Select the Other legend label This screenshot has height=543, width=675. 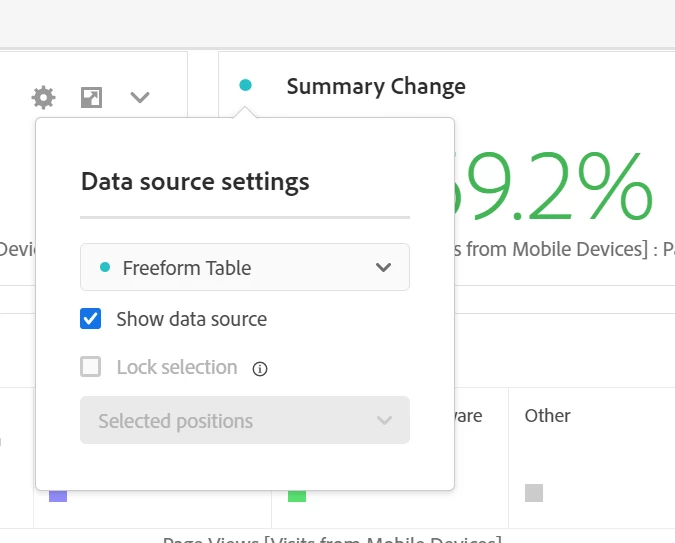tap(548, 416)
